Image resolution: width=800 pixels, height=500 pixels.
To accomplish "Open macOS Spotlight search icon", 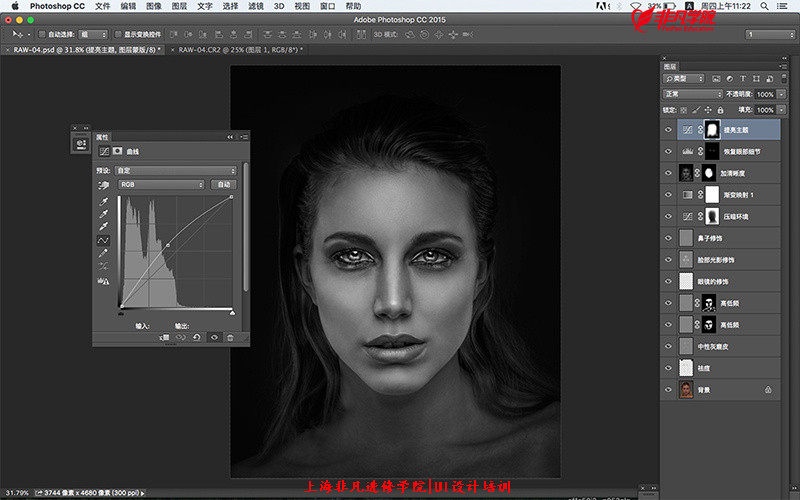I will point(764,6).
